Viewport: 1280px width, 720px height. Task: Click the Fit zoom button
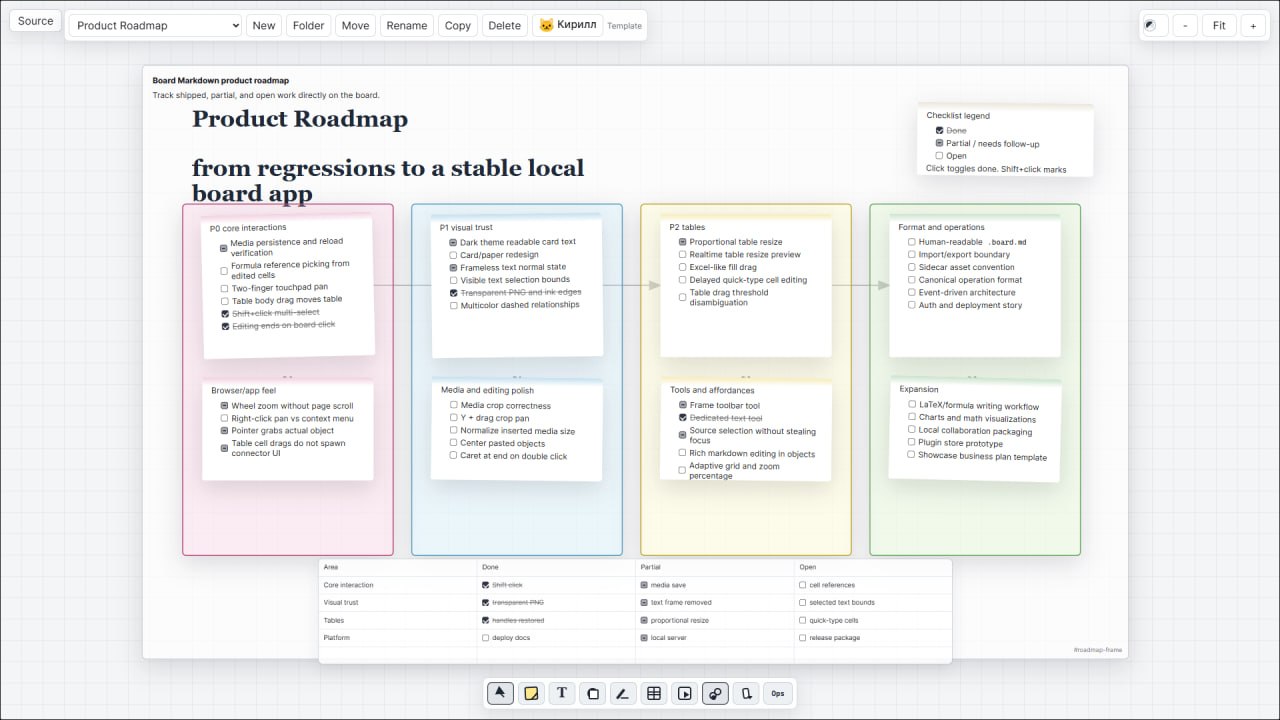click(x=1219, y=26)
